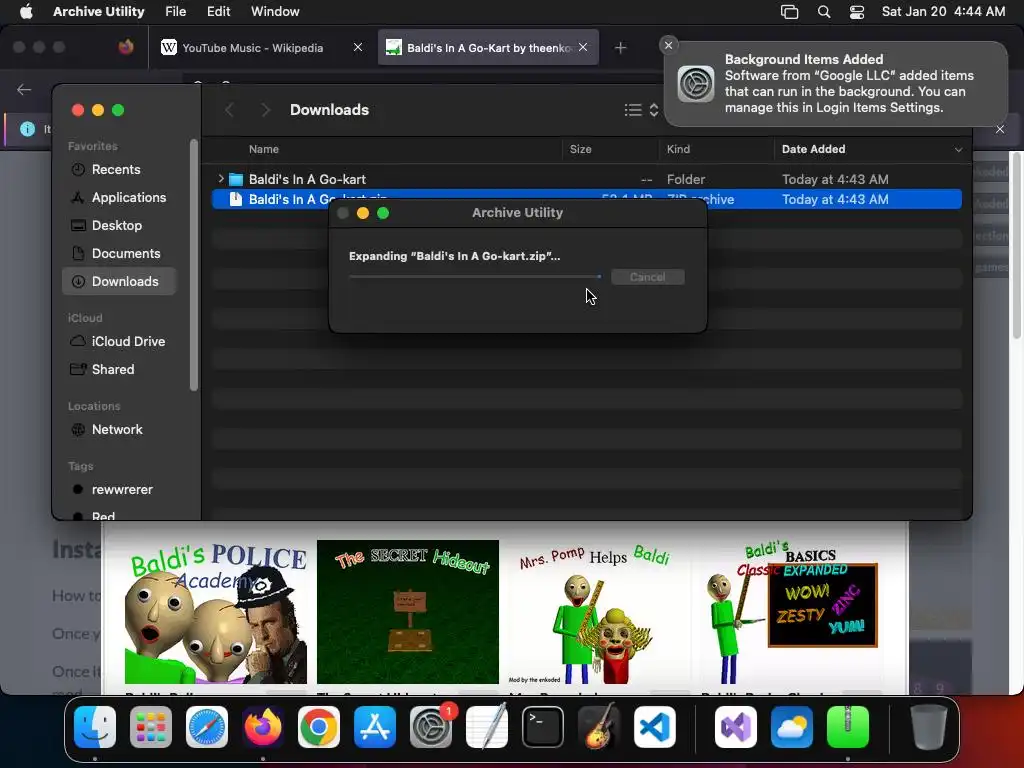
Task: Open the Finder list view switcher
Action: pyautogui.click(x=641, y=110)
